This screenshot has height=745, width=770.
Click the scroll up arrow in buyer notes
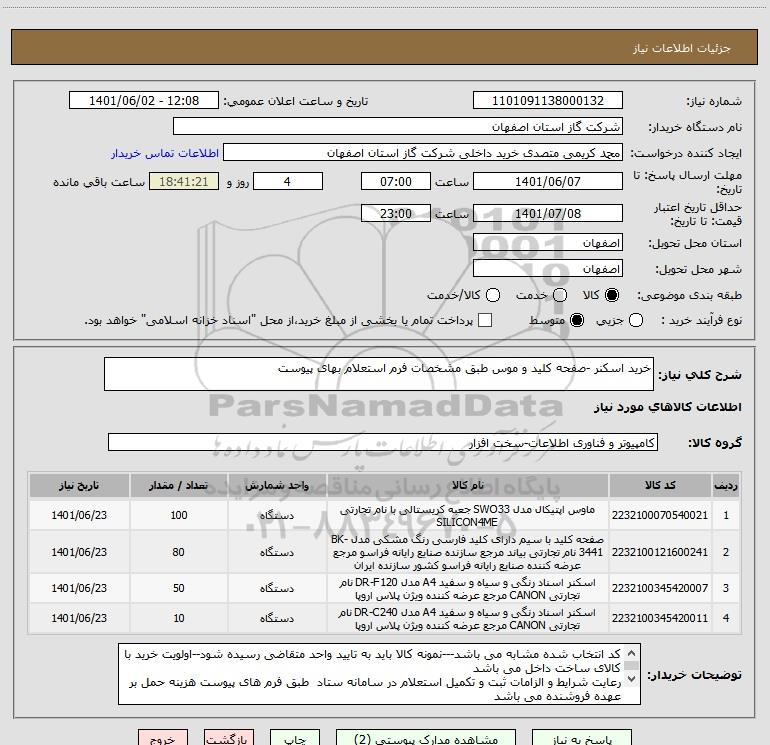pyautogui.click(x=632, y=654)
